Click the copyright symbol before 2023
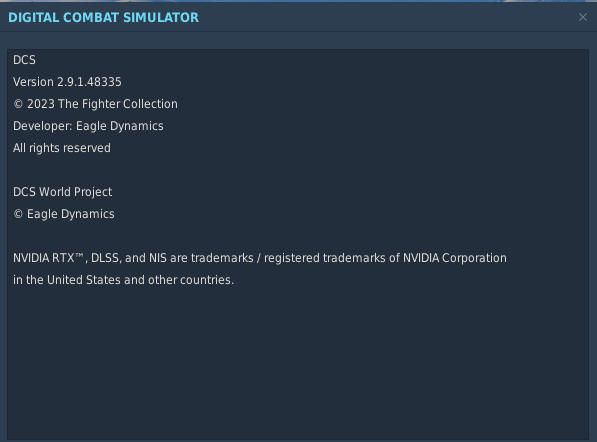Image resolution: width=597 pixels, height=442 pixels. tap(18, 104)
